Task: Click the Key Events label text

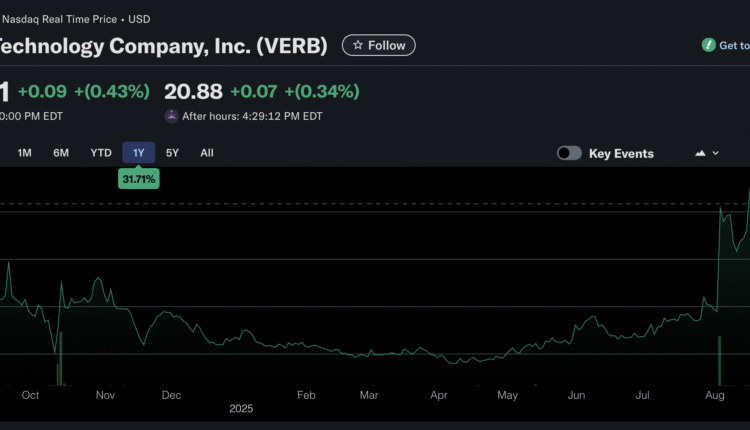Action: pyautogui.click(x=621, y=153)
